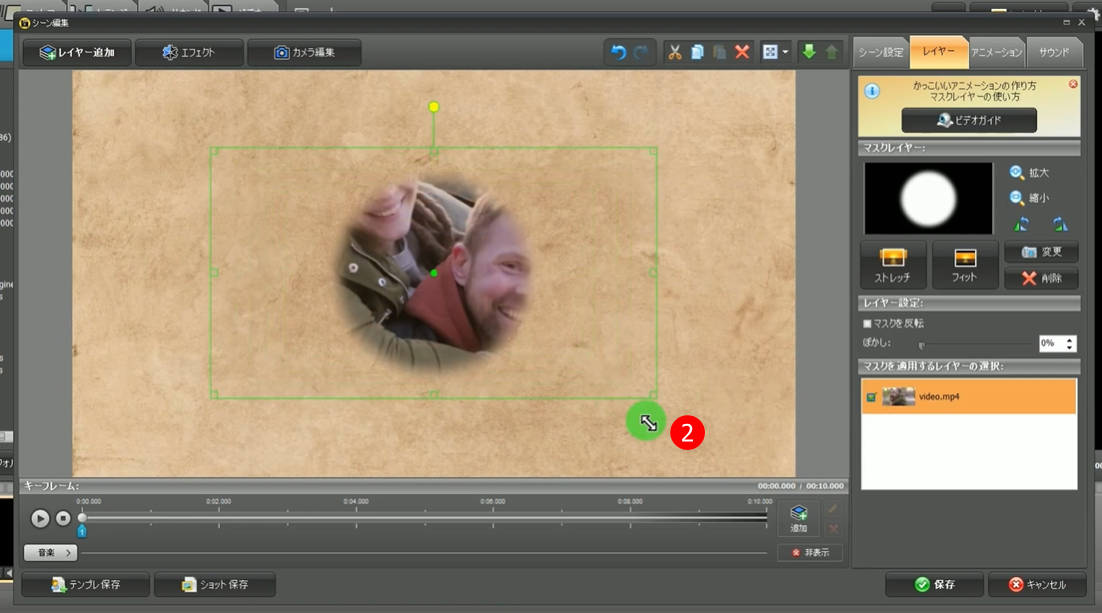Uncheck the video.mp4 layer checkbox
Image resolution: width=1102 pixels, height=613 pixels.
[871, 397]
